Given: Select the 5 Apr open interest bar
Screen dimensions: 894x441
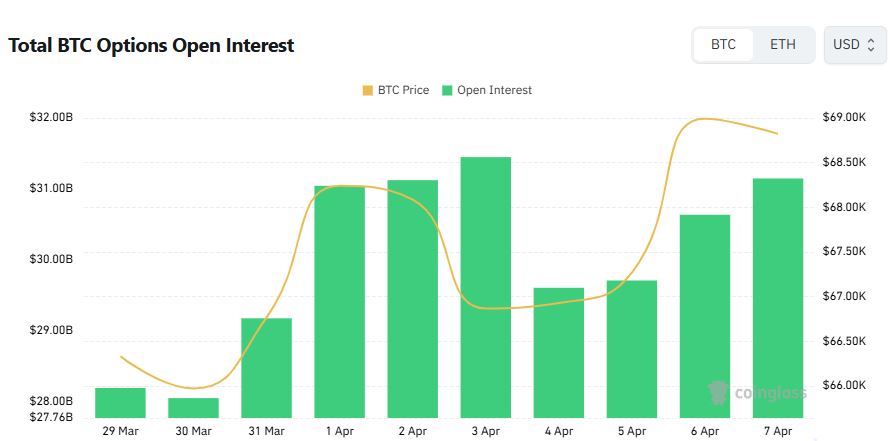Looking at the screenshot, I should [x=631, y=348].
